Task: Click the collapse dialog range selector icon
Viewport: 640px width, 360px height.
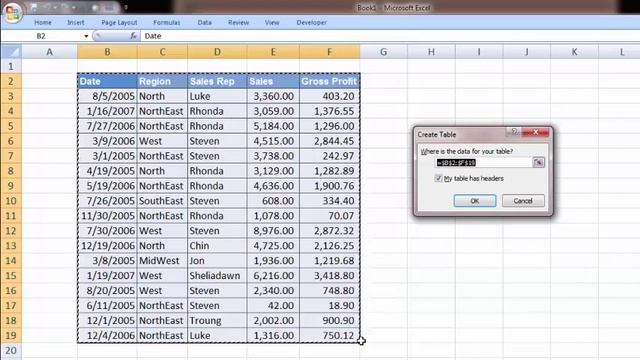Action: pos(538,162)
